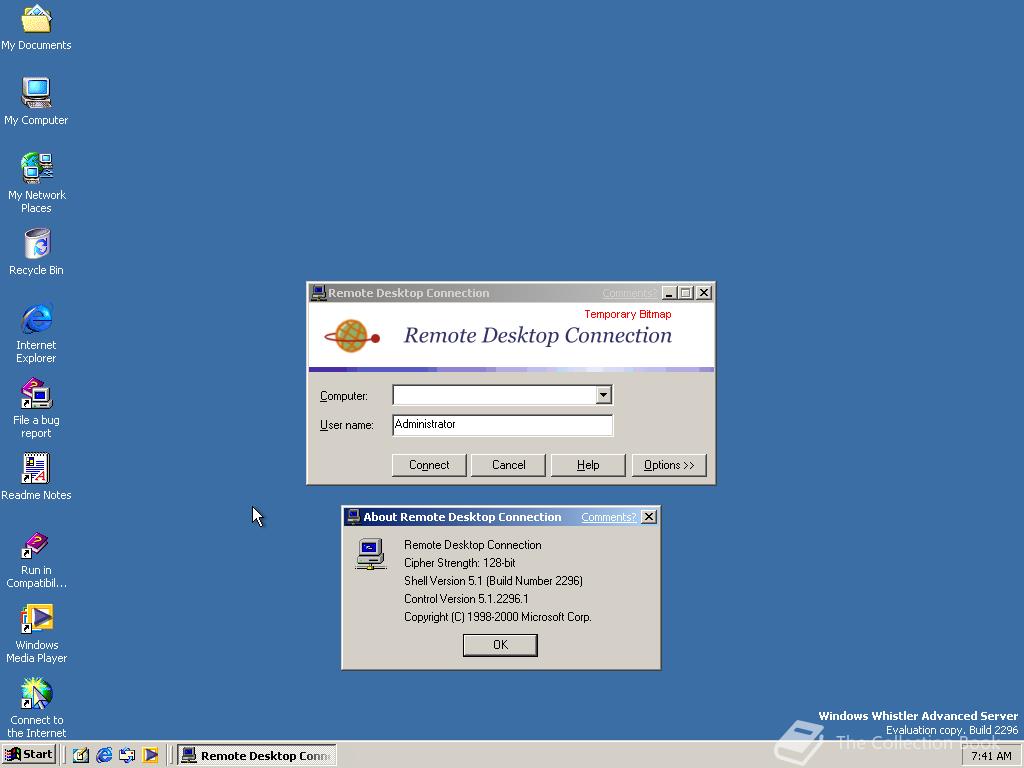The image size is (1024, 768).
Task: Minimize the Remote Desktop Connection window
Action: click(x=669, y=293)
